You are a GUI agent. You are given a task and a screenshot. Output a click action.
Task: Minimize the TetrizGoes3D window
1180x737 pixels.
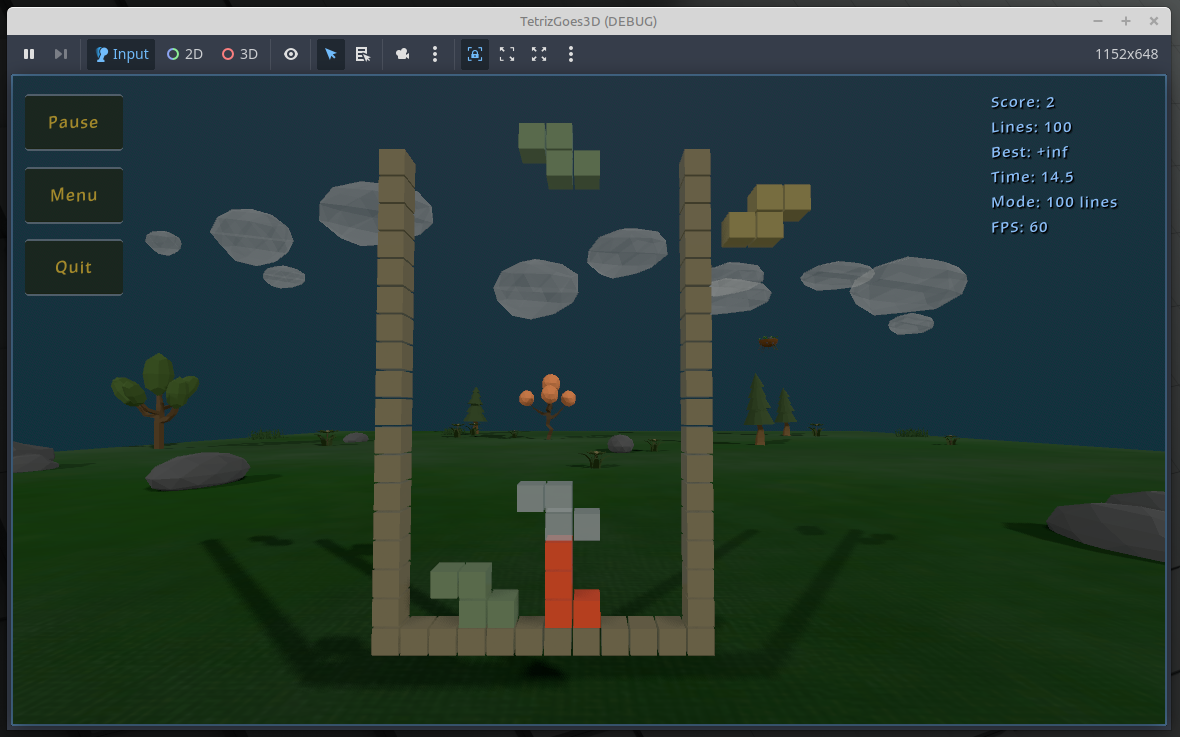click(1098, 21)
